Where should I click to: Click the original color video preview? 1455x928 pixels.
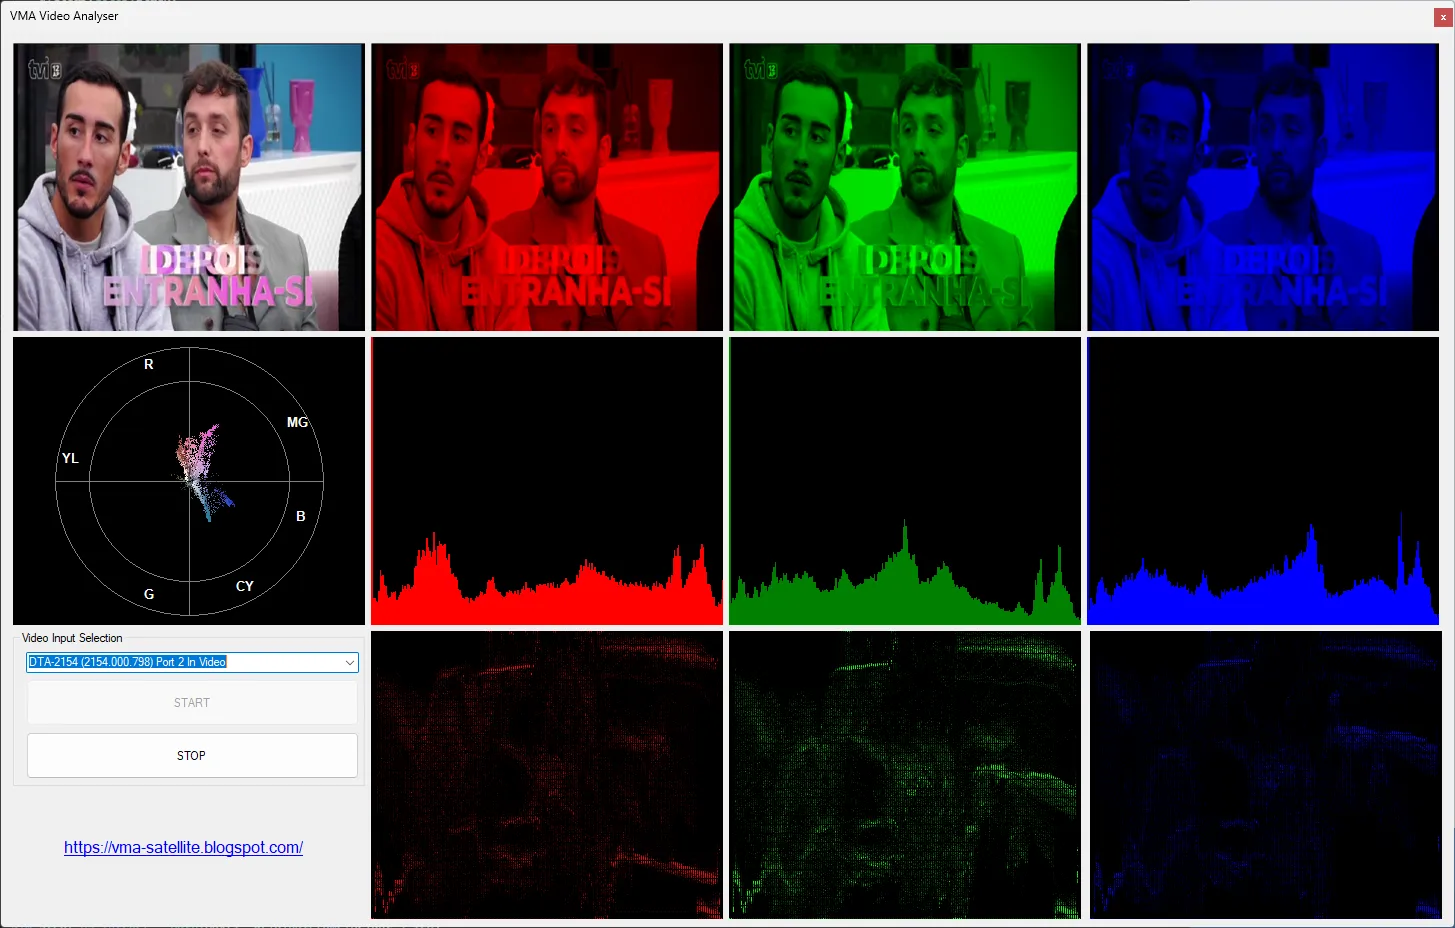coord(189,187)
